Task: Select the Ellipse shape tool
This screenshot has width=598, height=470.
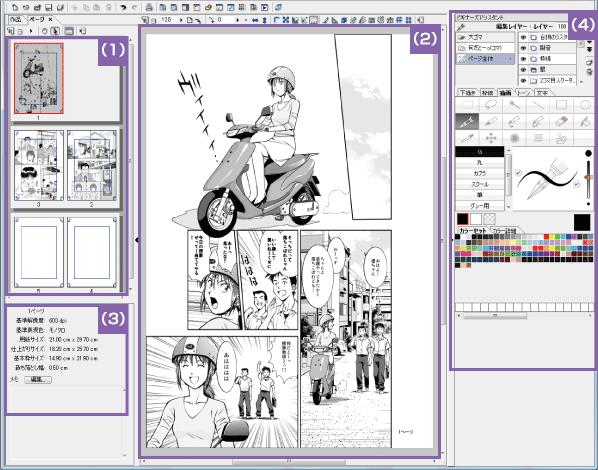Action: (585, 105)
